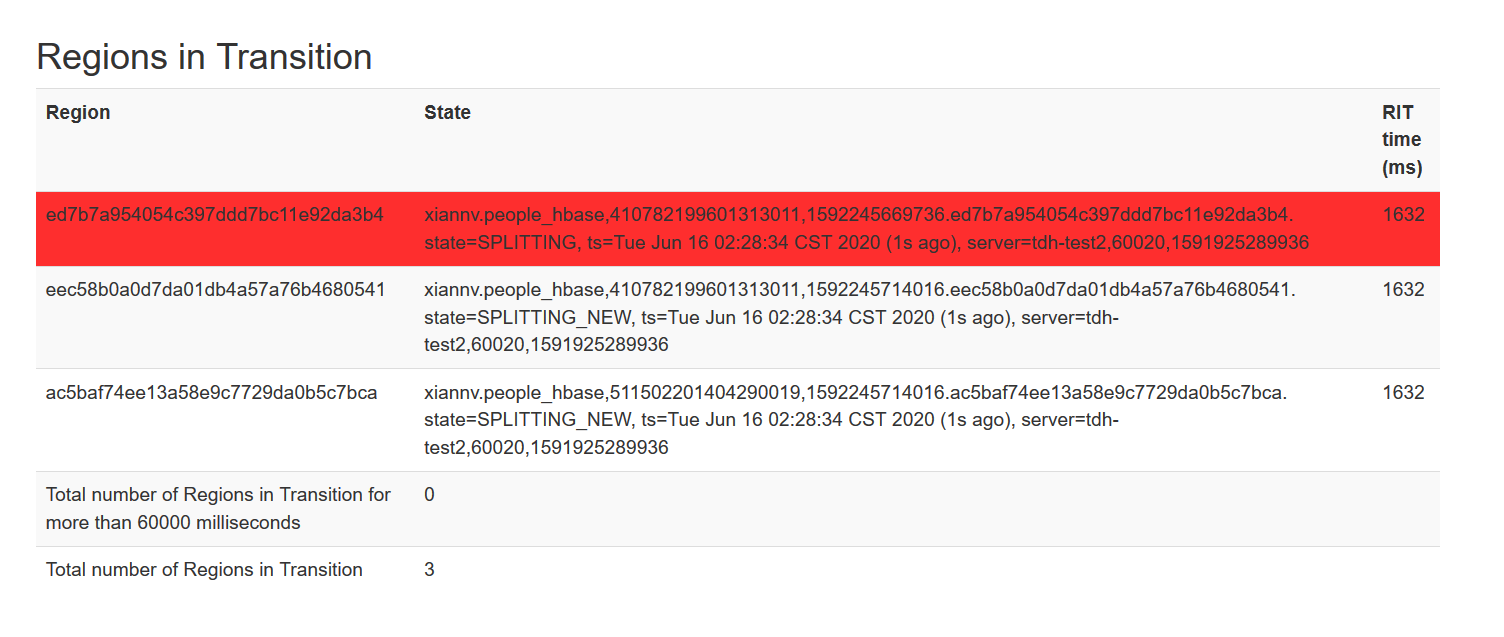1504x637 pixels.
Task: Click the value 0 for regions over 60000 ms
Action: pos(429,494)
